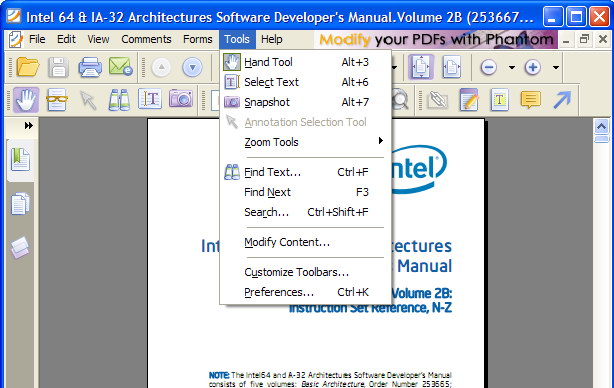This screenshot has width=614, height=388.
Task: Click the Email envelope toolbar icon
Action: click(121, 67)
